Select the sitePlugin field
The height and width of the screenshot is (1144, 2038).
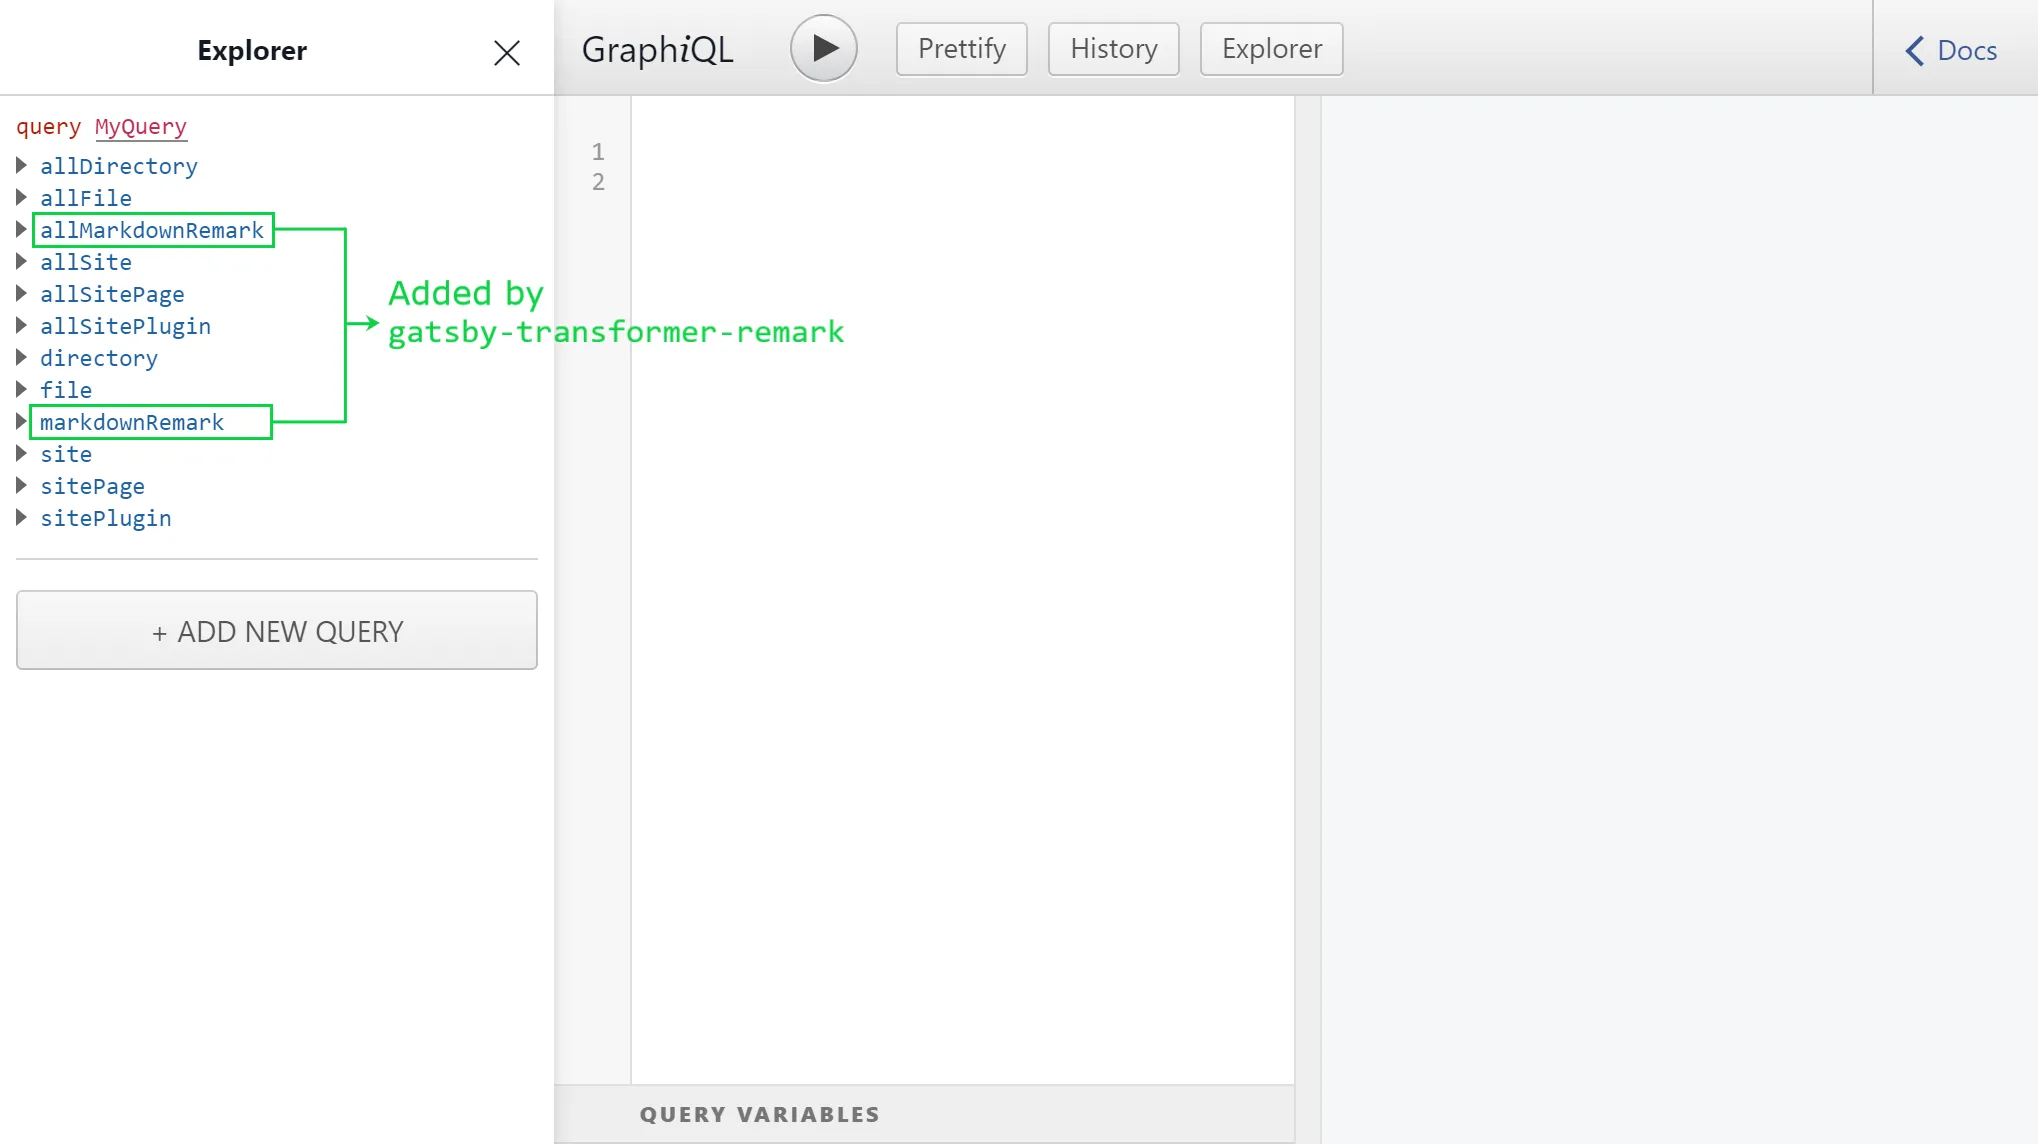pyautogui.click(x=106, y=518)
